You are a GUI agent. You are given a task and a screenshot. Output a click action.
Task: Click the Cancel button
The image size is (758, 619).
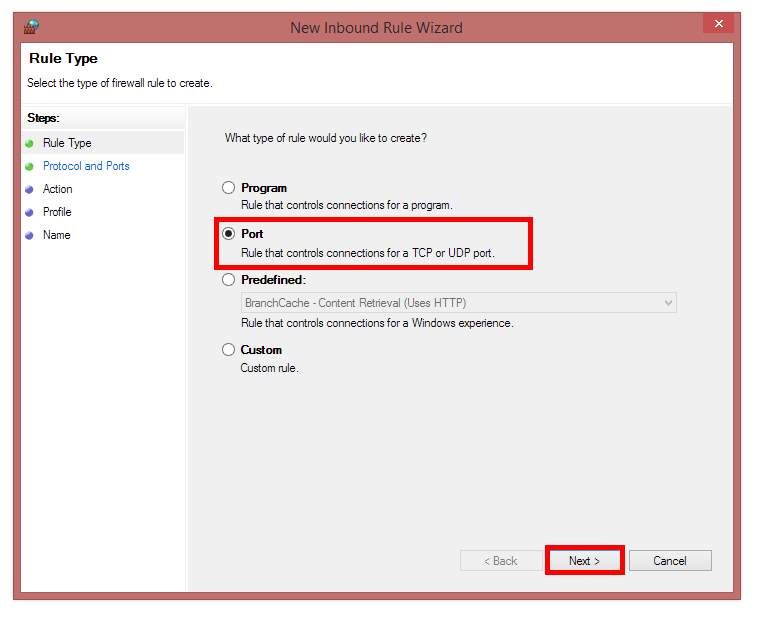click(x=670, y=560)
